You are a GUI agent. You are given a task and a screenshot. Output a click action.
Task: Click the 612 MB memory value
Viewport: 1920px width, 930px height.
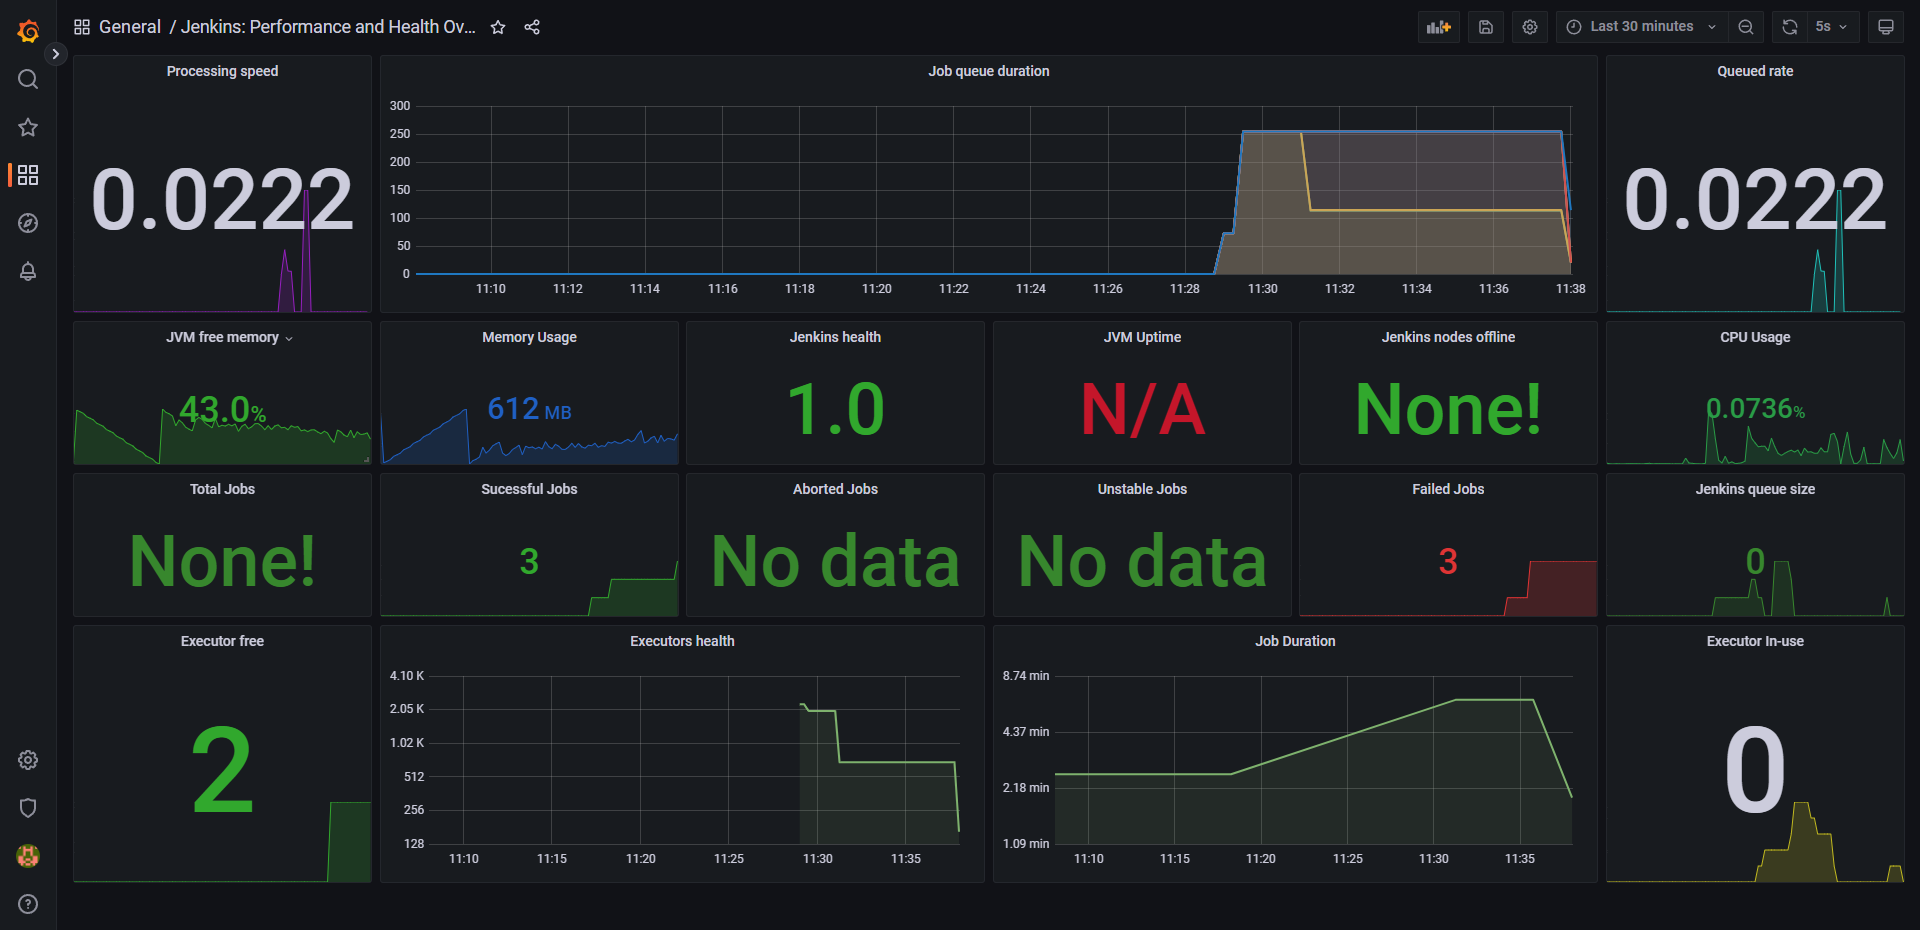(529, 409)
